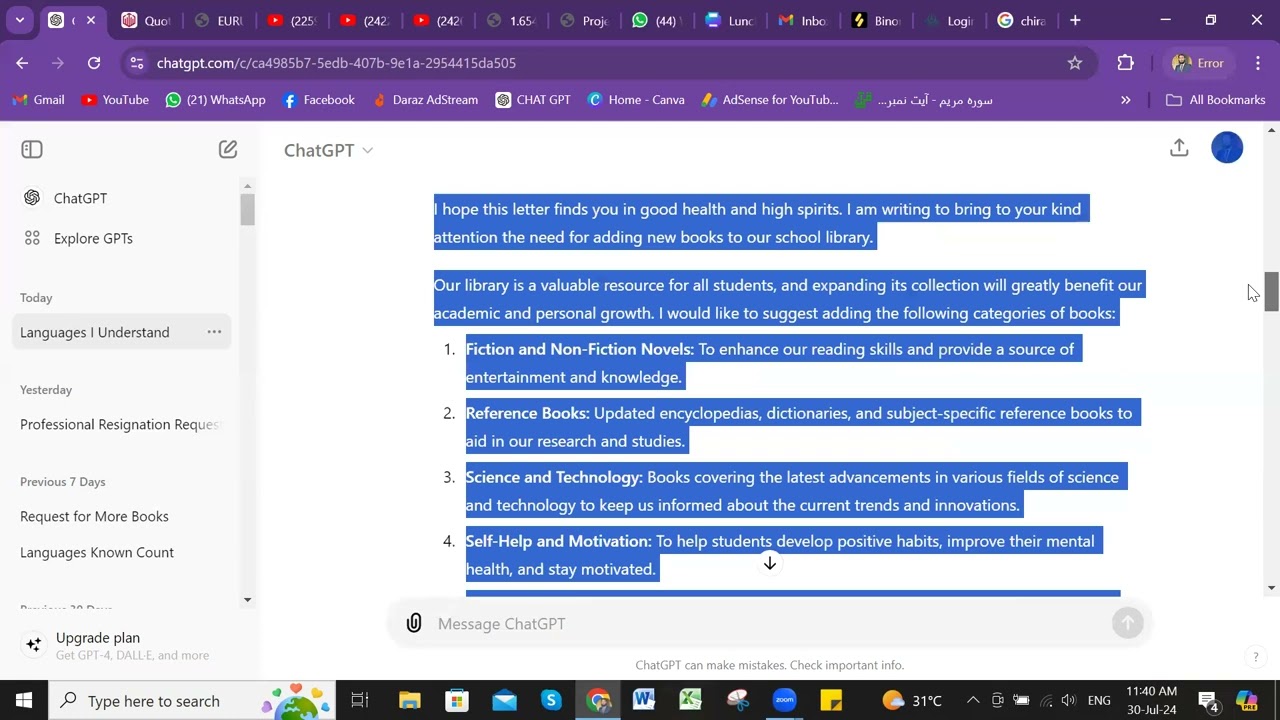Show more hidden bookmarks chevron
The image size is (1280, 720).
point(1125,100)
